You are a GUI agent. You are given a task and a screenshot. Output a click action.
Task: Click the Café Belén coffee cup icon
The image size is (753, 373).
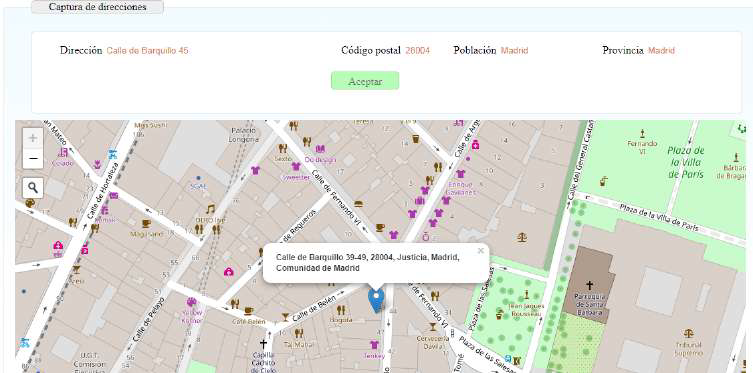(x=249, y=311)
